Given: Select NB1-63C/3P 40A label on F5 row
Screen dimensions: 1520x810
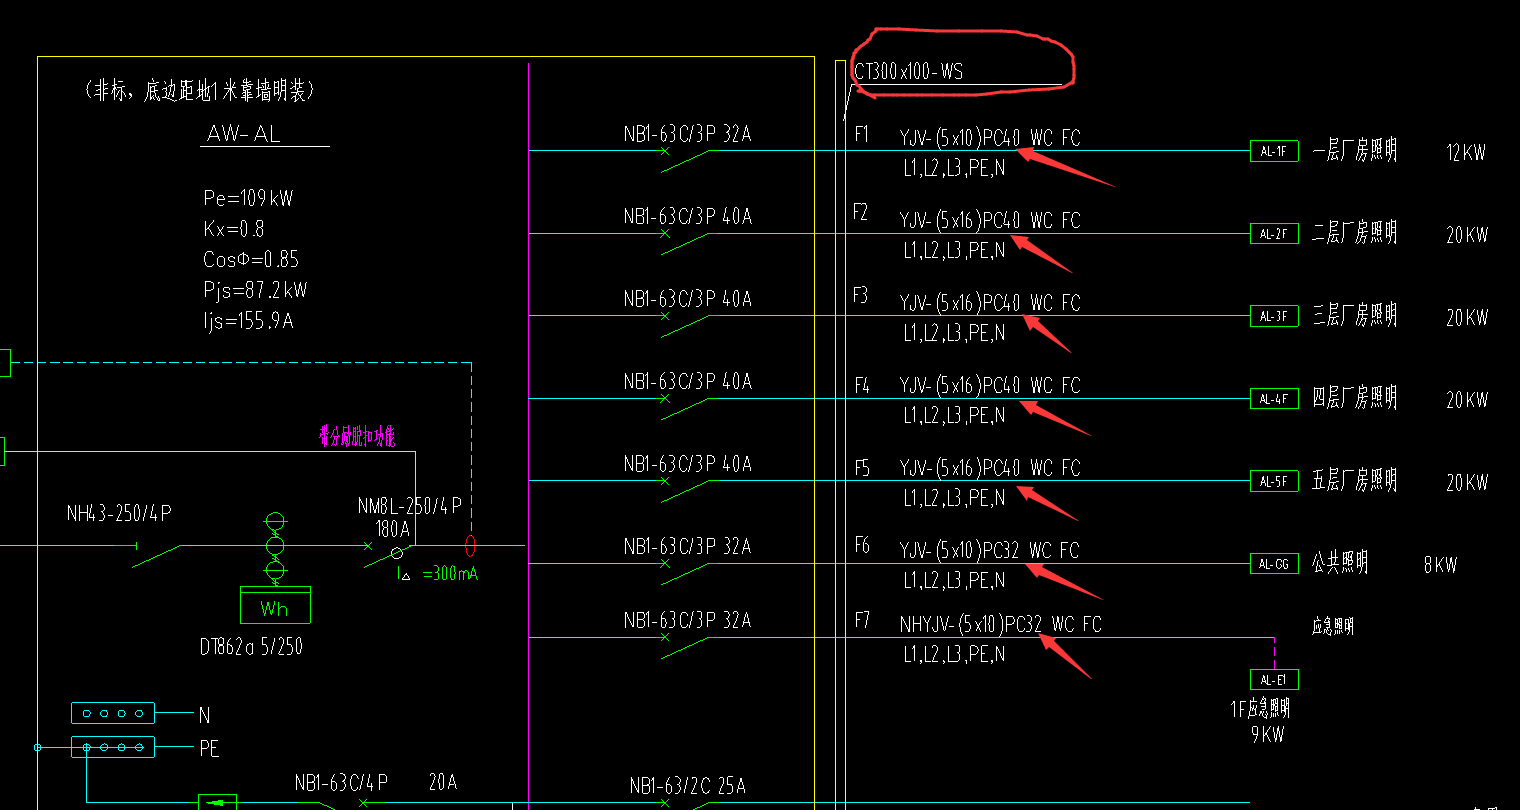Looking at the screenshot, I should coord(688,464).
